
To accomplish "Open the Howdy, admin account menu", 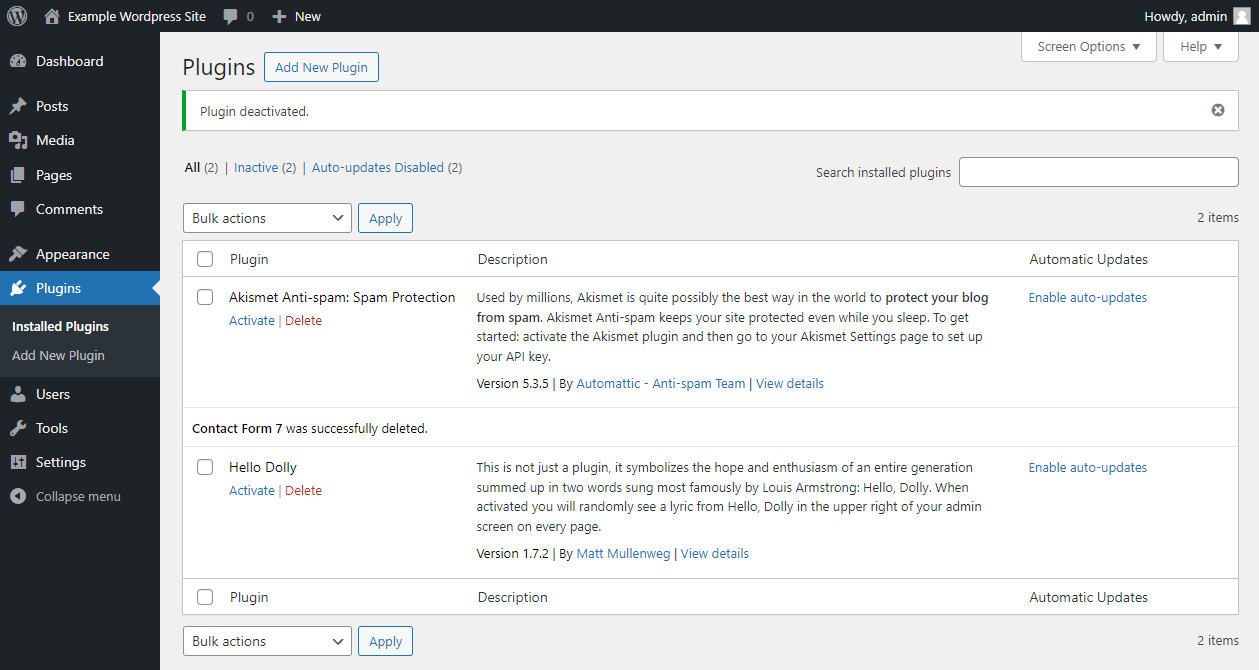I will point(1197,16).
